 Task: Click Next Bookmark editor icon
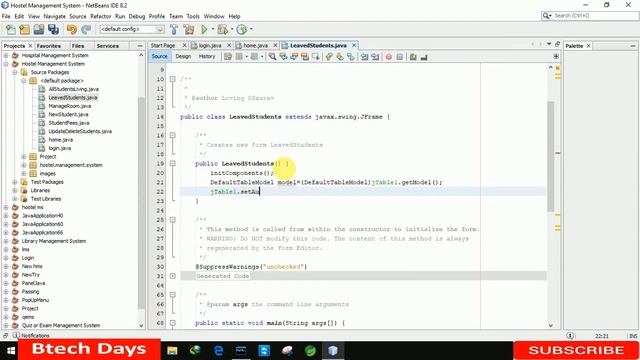[340, 57]
